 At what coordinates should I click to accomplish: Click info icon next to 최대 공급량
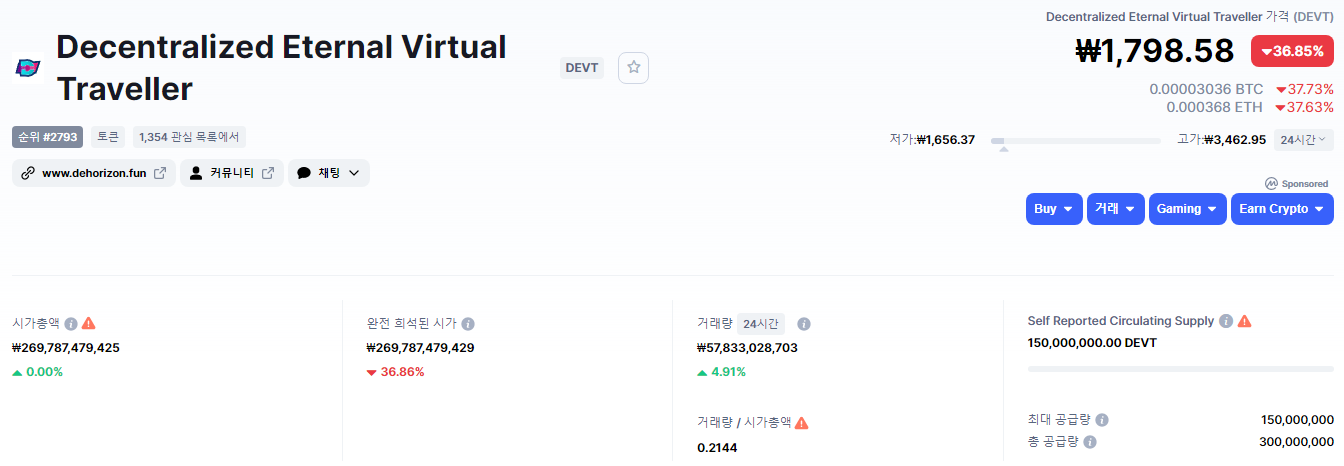(x=1102, y=420)
